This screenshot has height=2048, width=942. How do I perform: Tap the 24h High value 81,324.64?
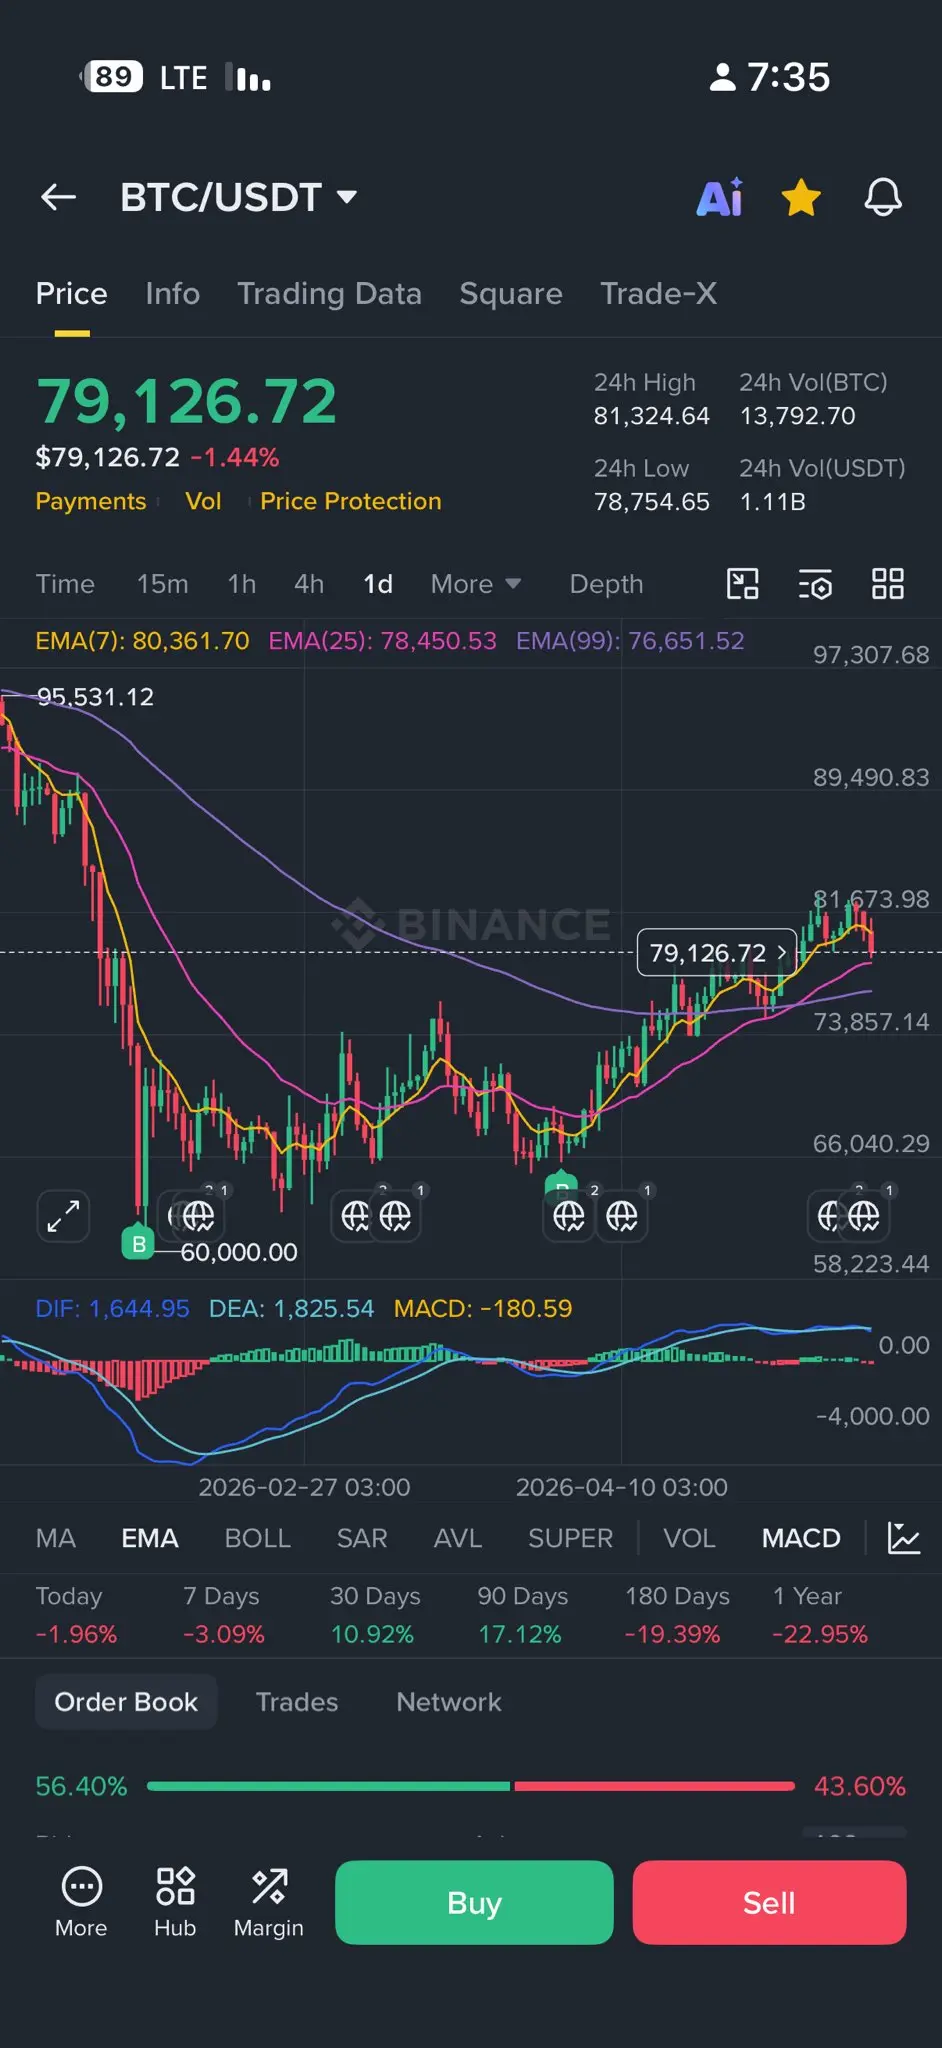pyautogui.click(x=652, y=416)
